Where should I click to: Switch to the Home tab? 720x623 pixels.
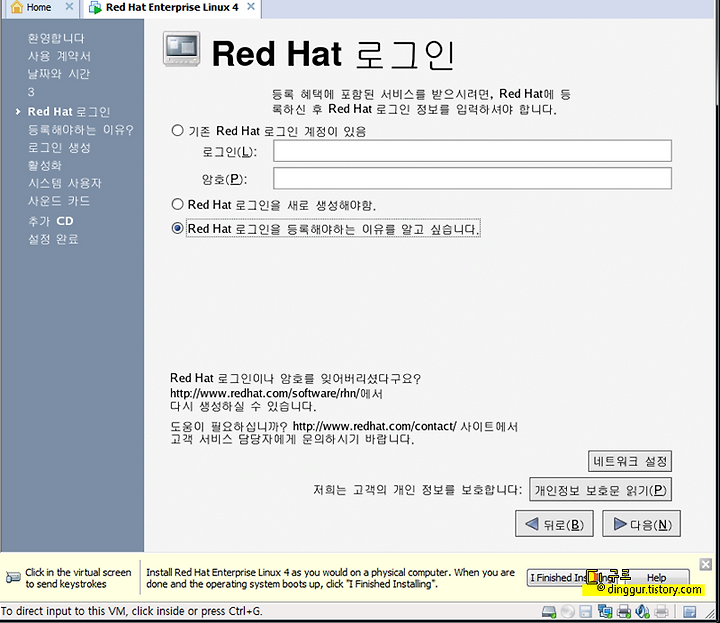pyautogui.click(x=39, y=7)
